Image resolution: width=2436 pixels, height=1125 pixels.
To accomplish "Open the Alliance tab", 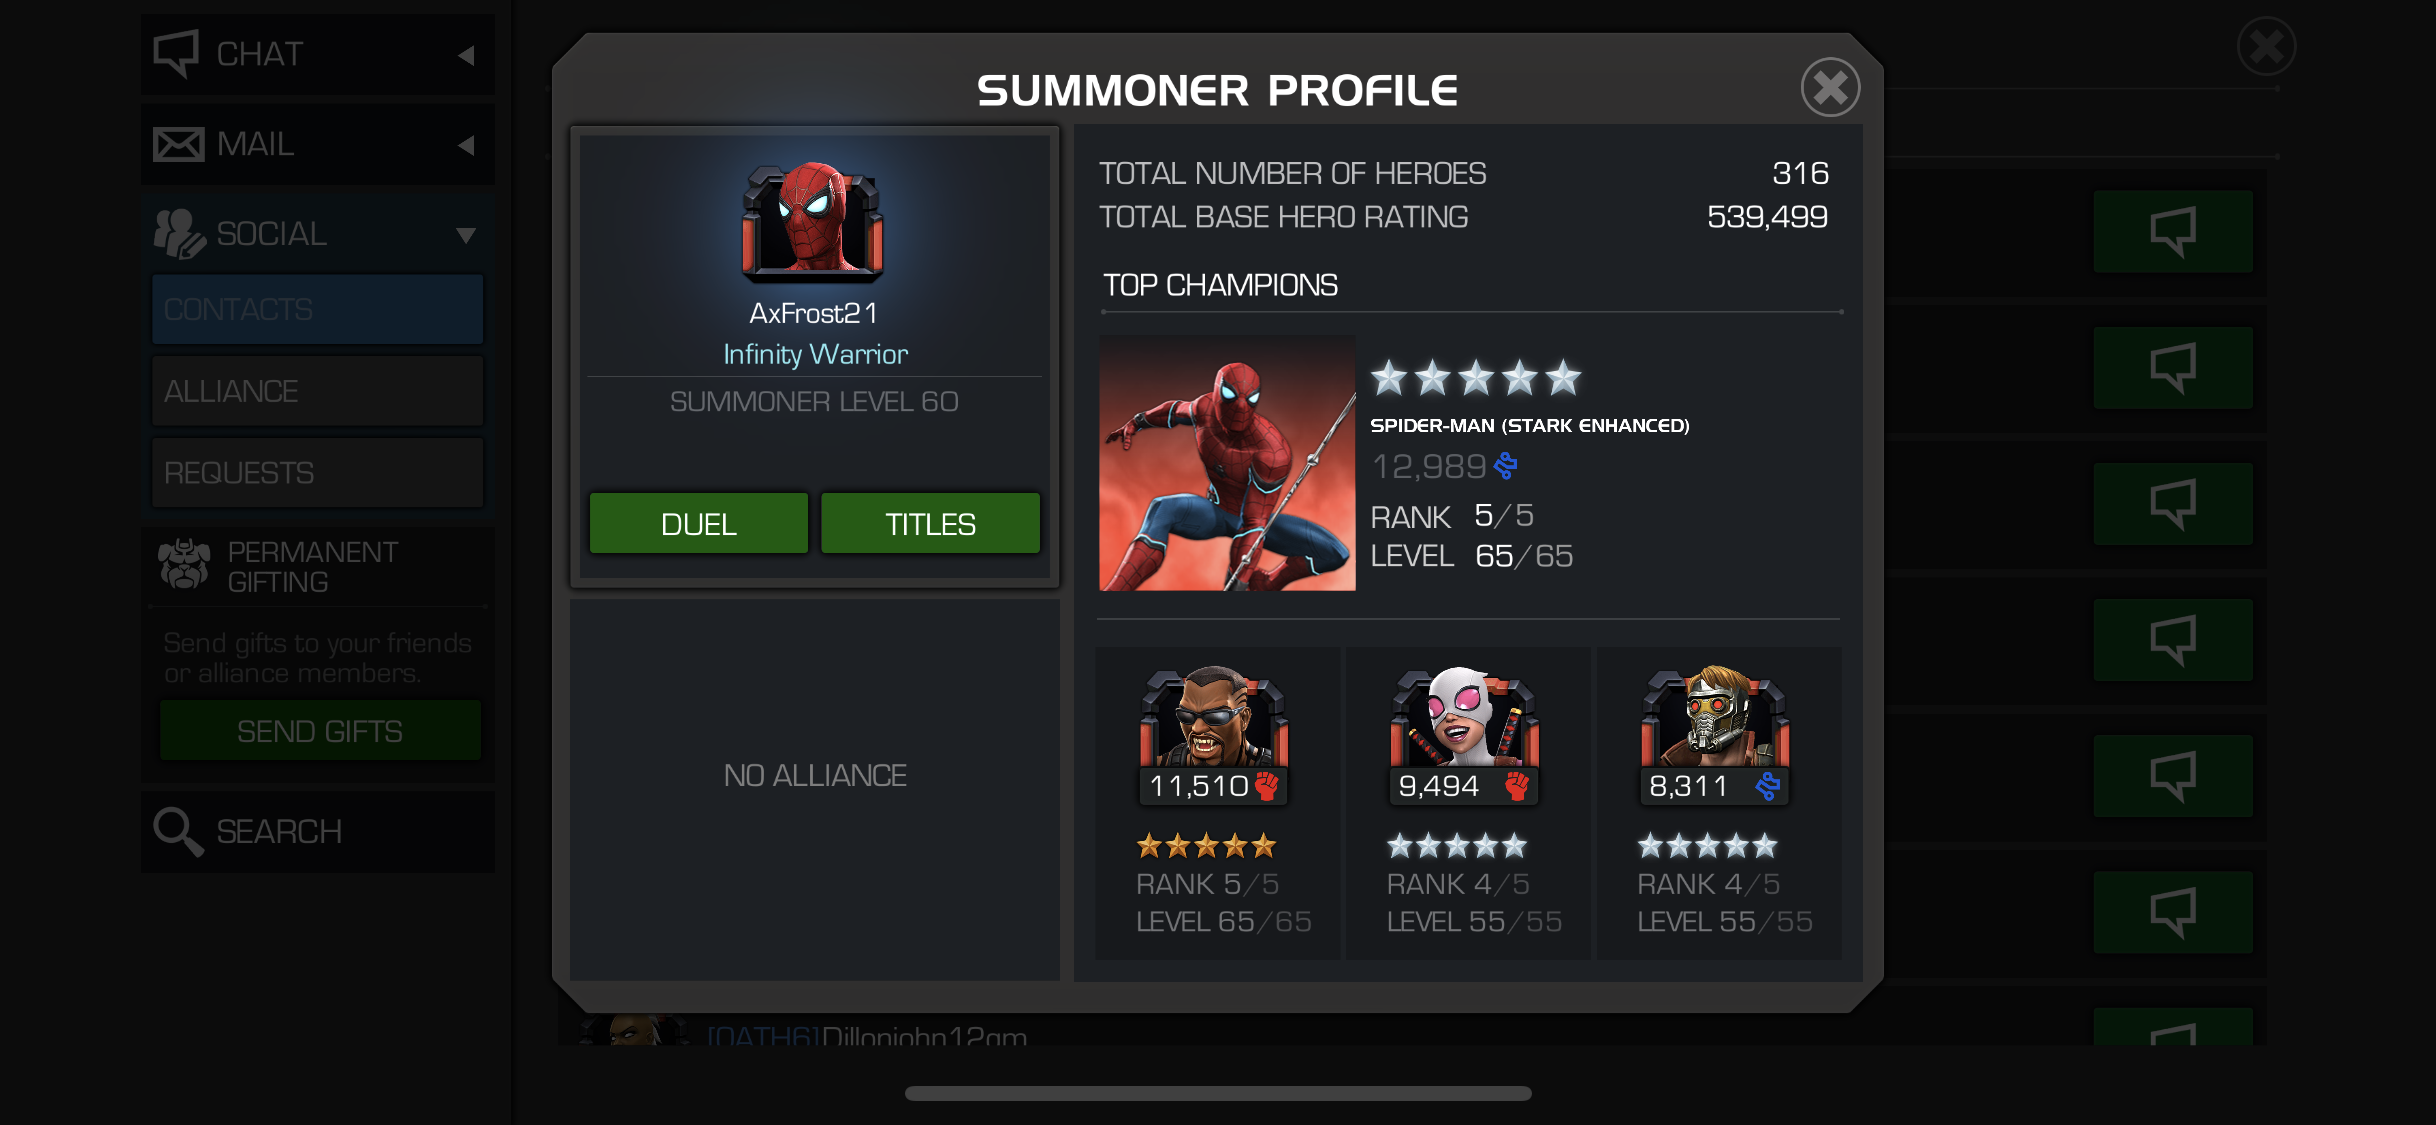I will click(x=317, y=391).
